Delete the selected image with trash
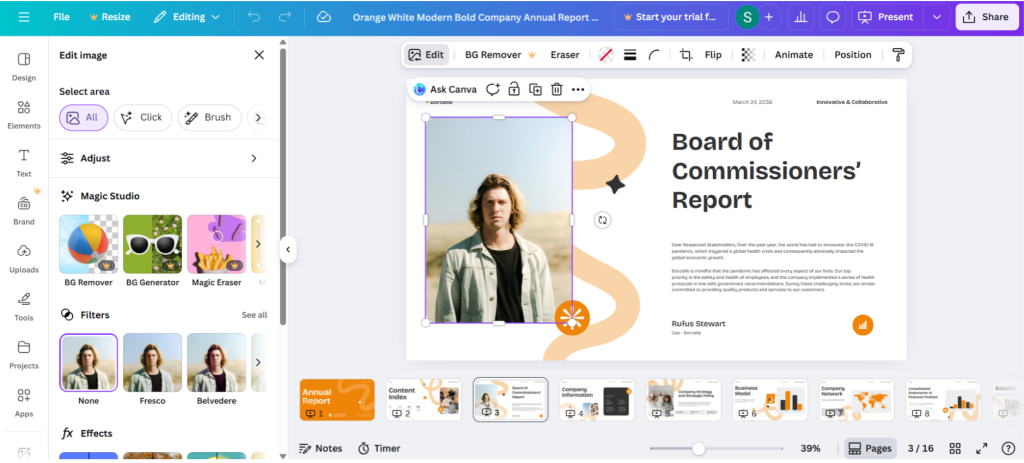 pyautogui.click(x=556, y=89)
